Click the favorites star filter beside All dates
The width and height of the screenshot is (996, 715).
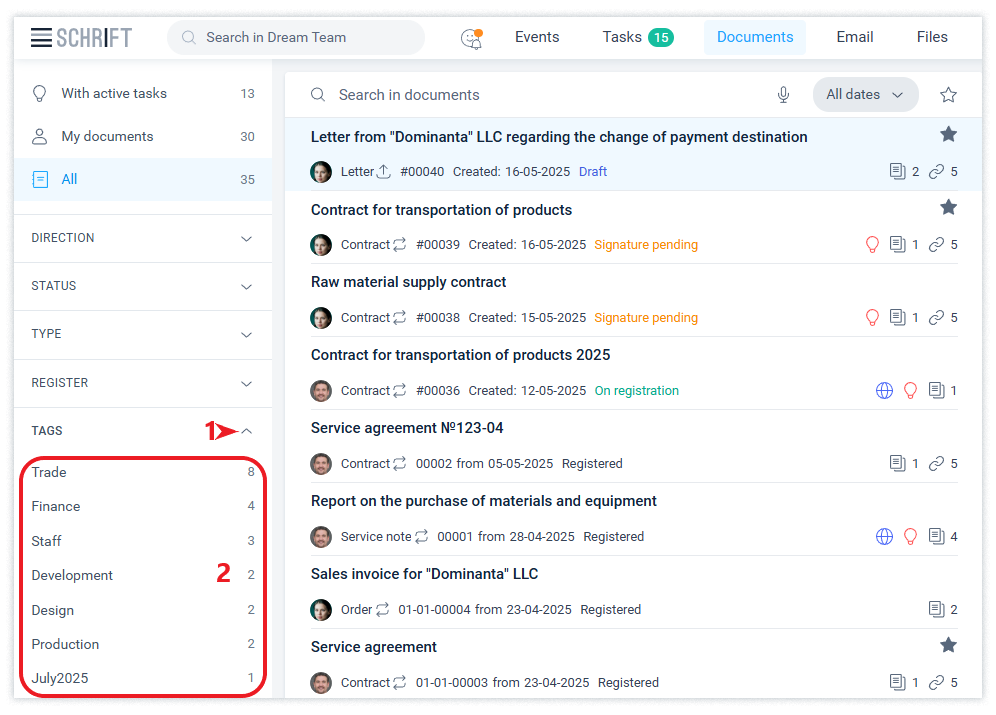click(948, 95)
